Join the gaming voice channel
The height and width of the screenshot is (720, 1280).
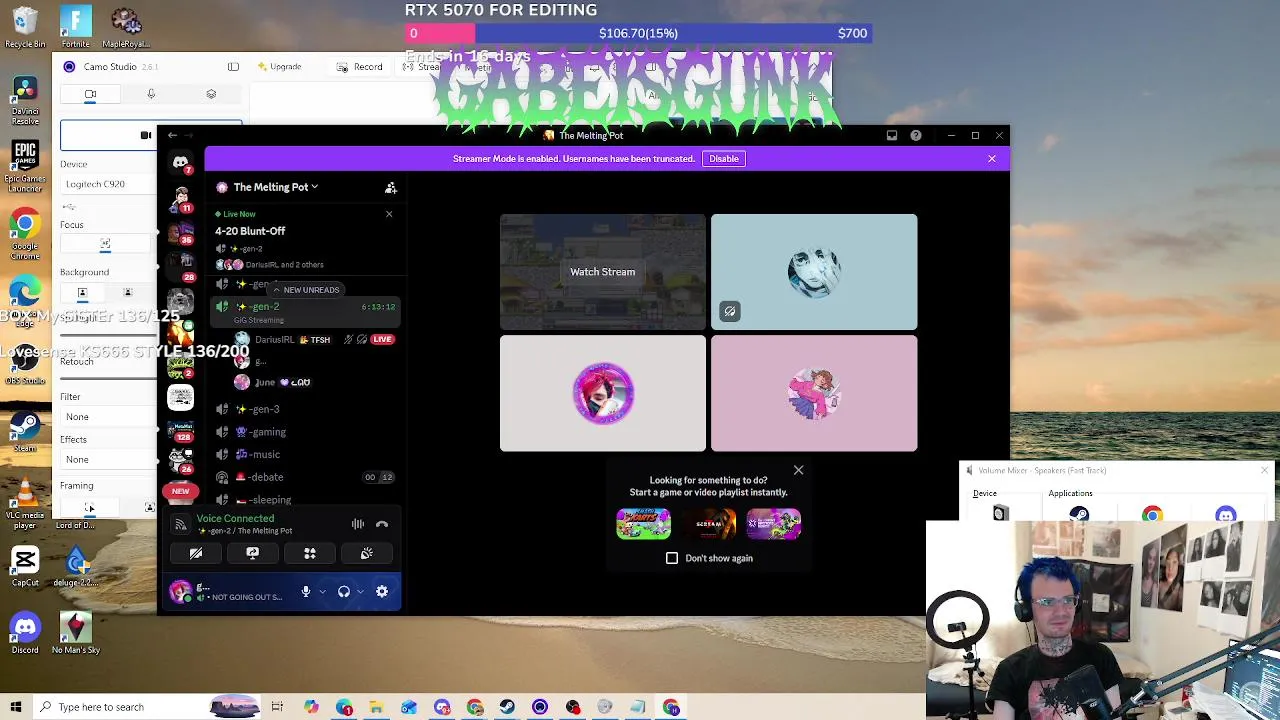(x=305, y=432)
